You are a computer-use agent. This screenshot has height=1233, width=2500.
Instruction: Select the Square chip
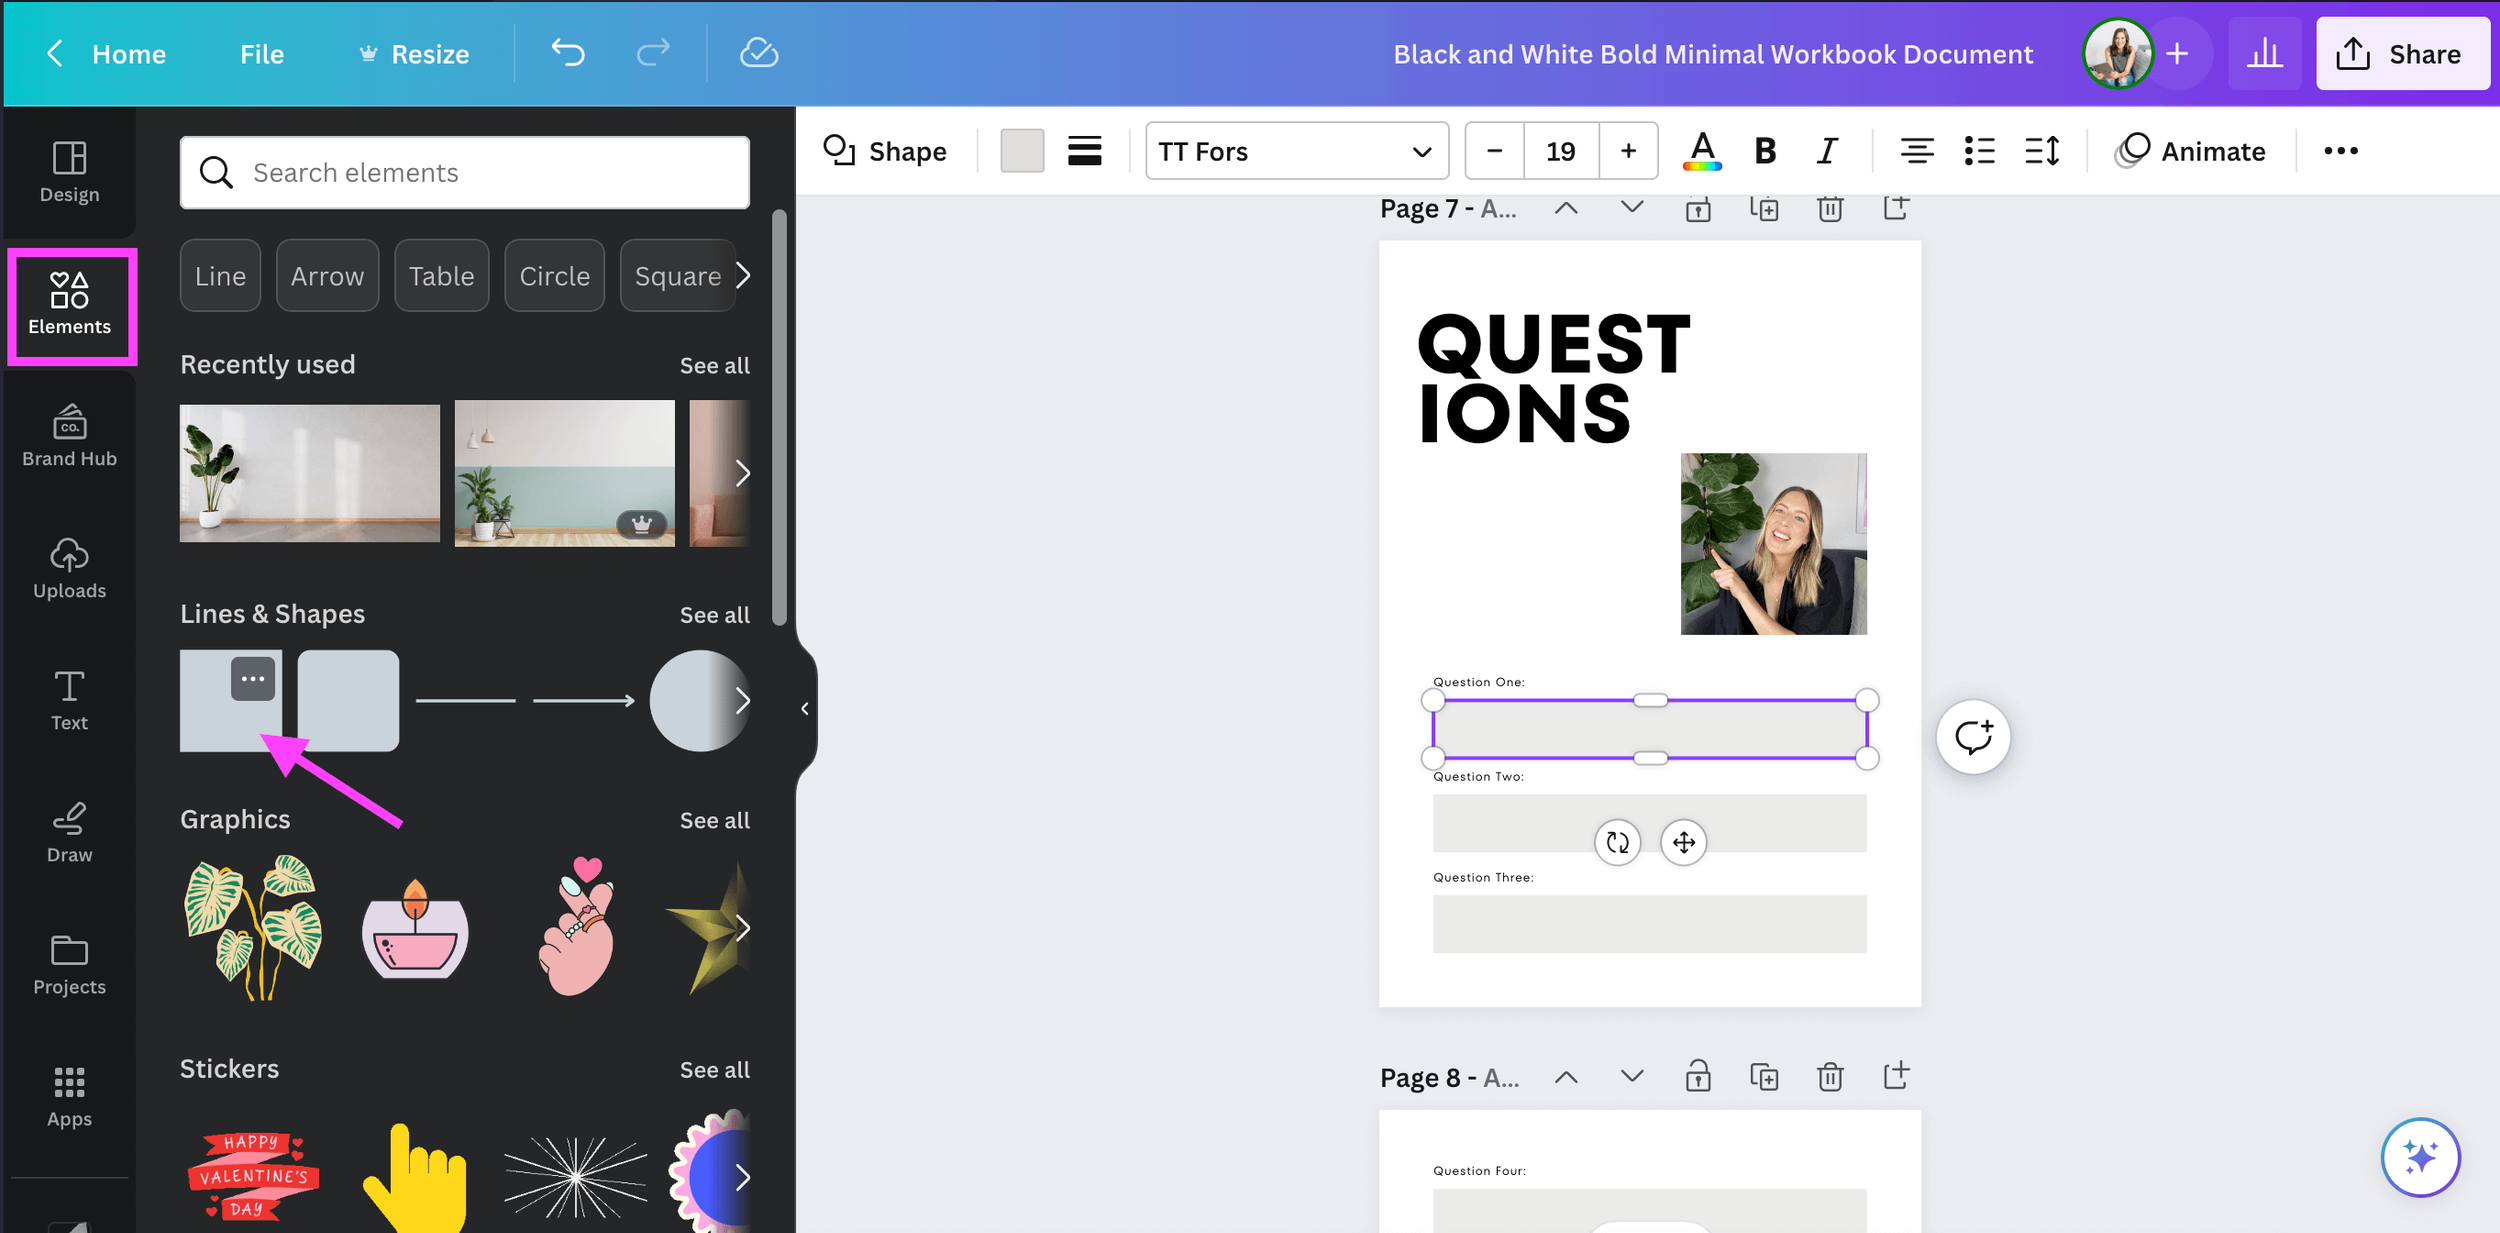(x=677, y=276)
